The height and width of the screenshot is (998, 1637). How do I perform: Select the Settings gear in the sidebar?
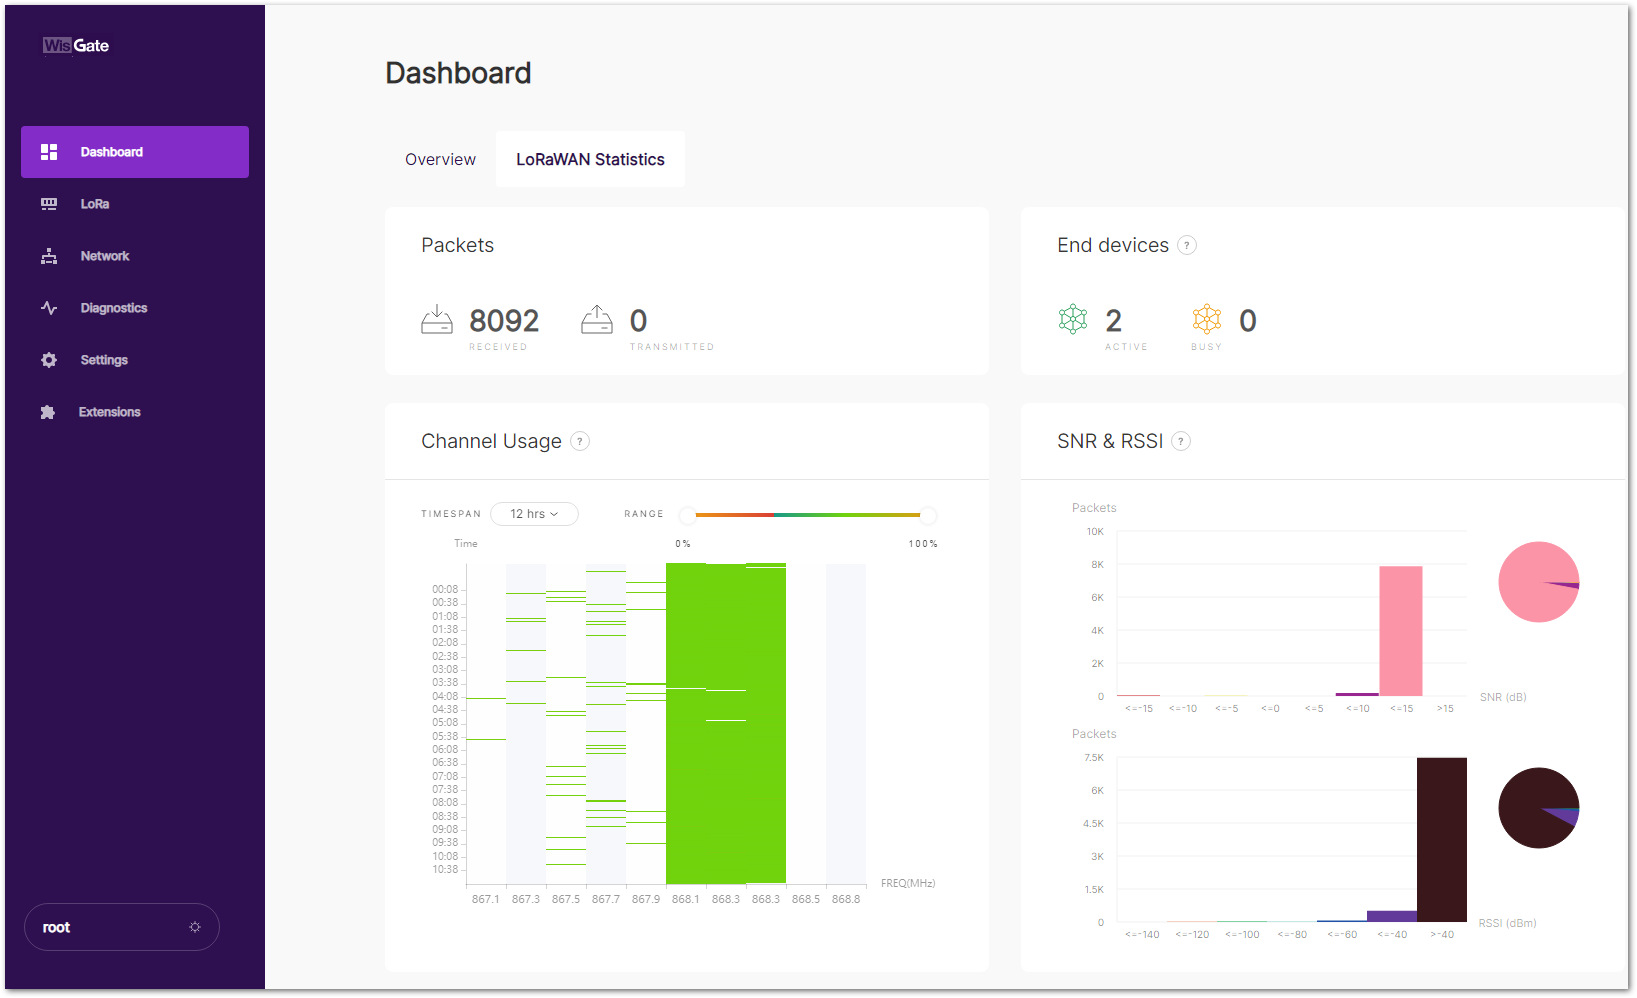(49, 359)
